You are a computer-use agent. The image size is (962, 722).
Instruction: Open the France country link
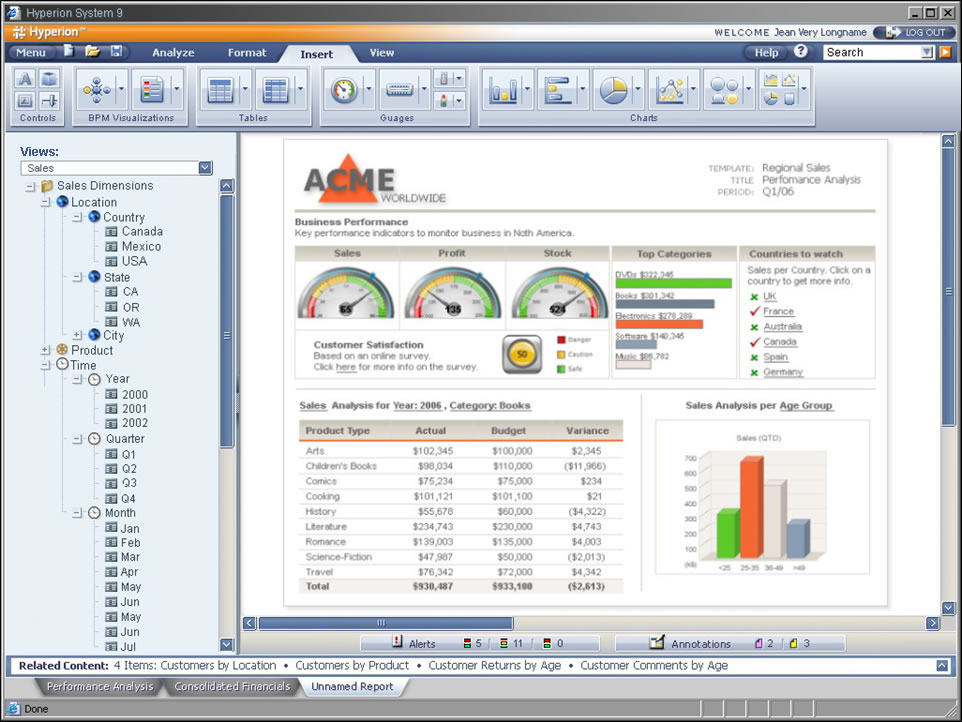pos(778,312)
